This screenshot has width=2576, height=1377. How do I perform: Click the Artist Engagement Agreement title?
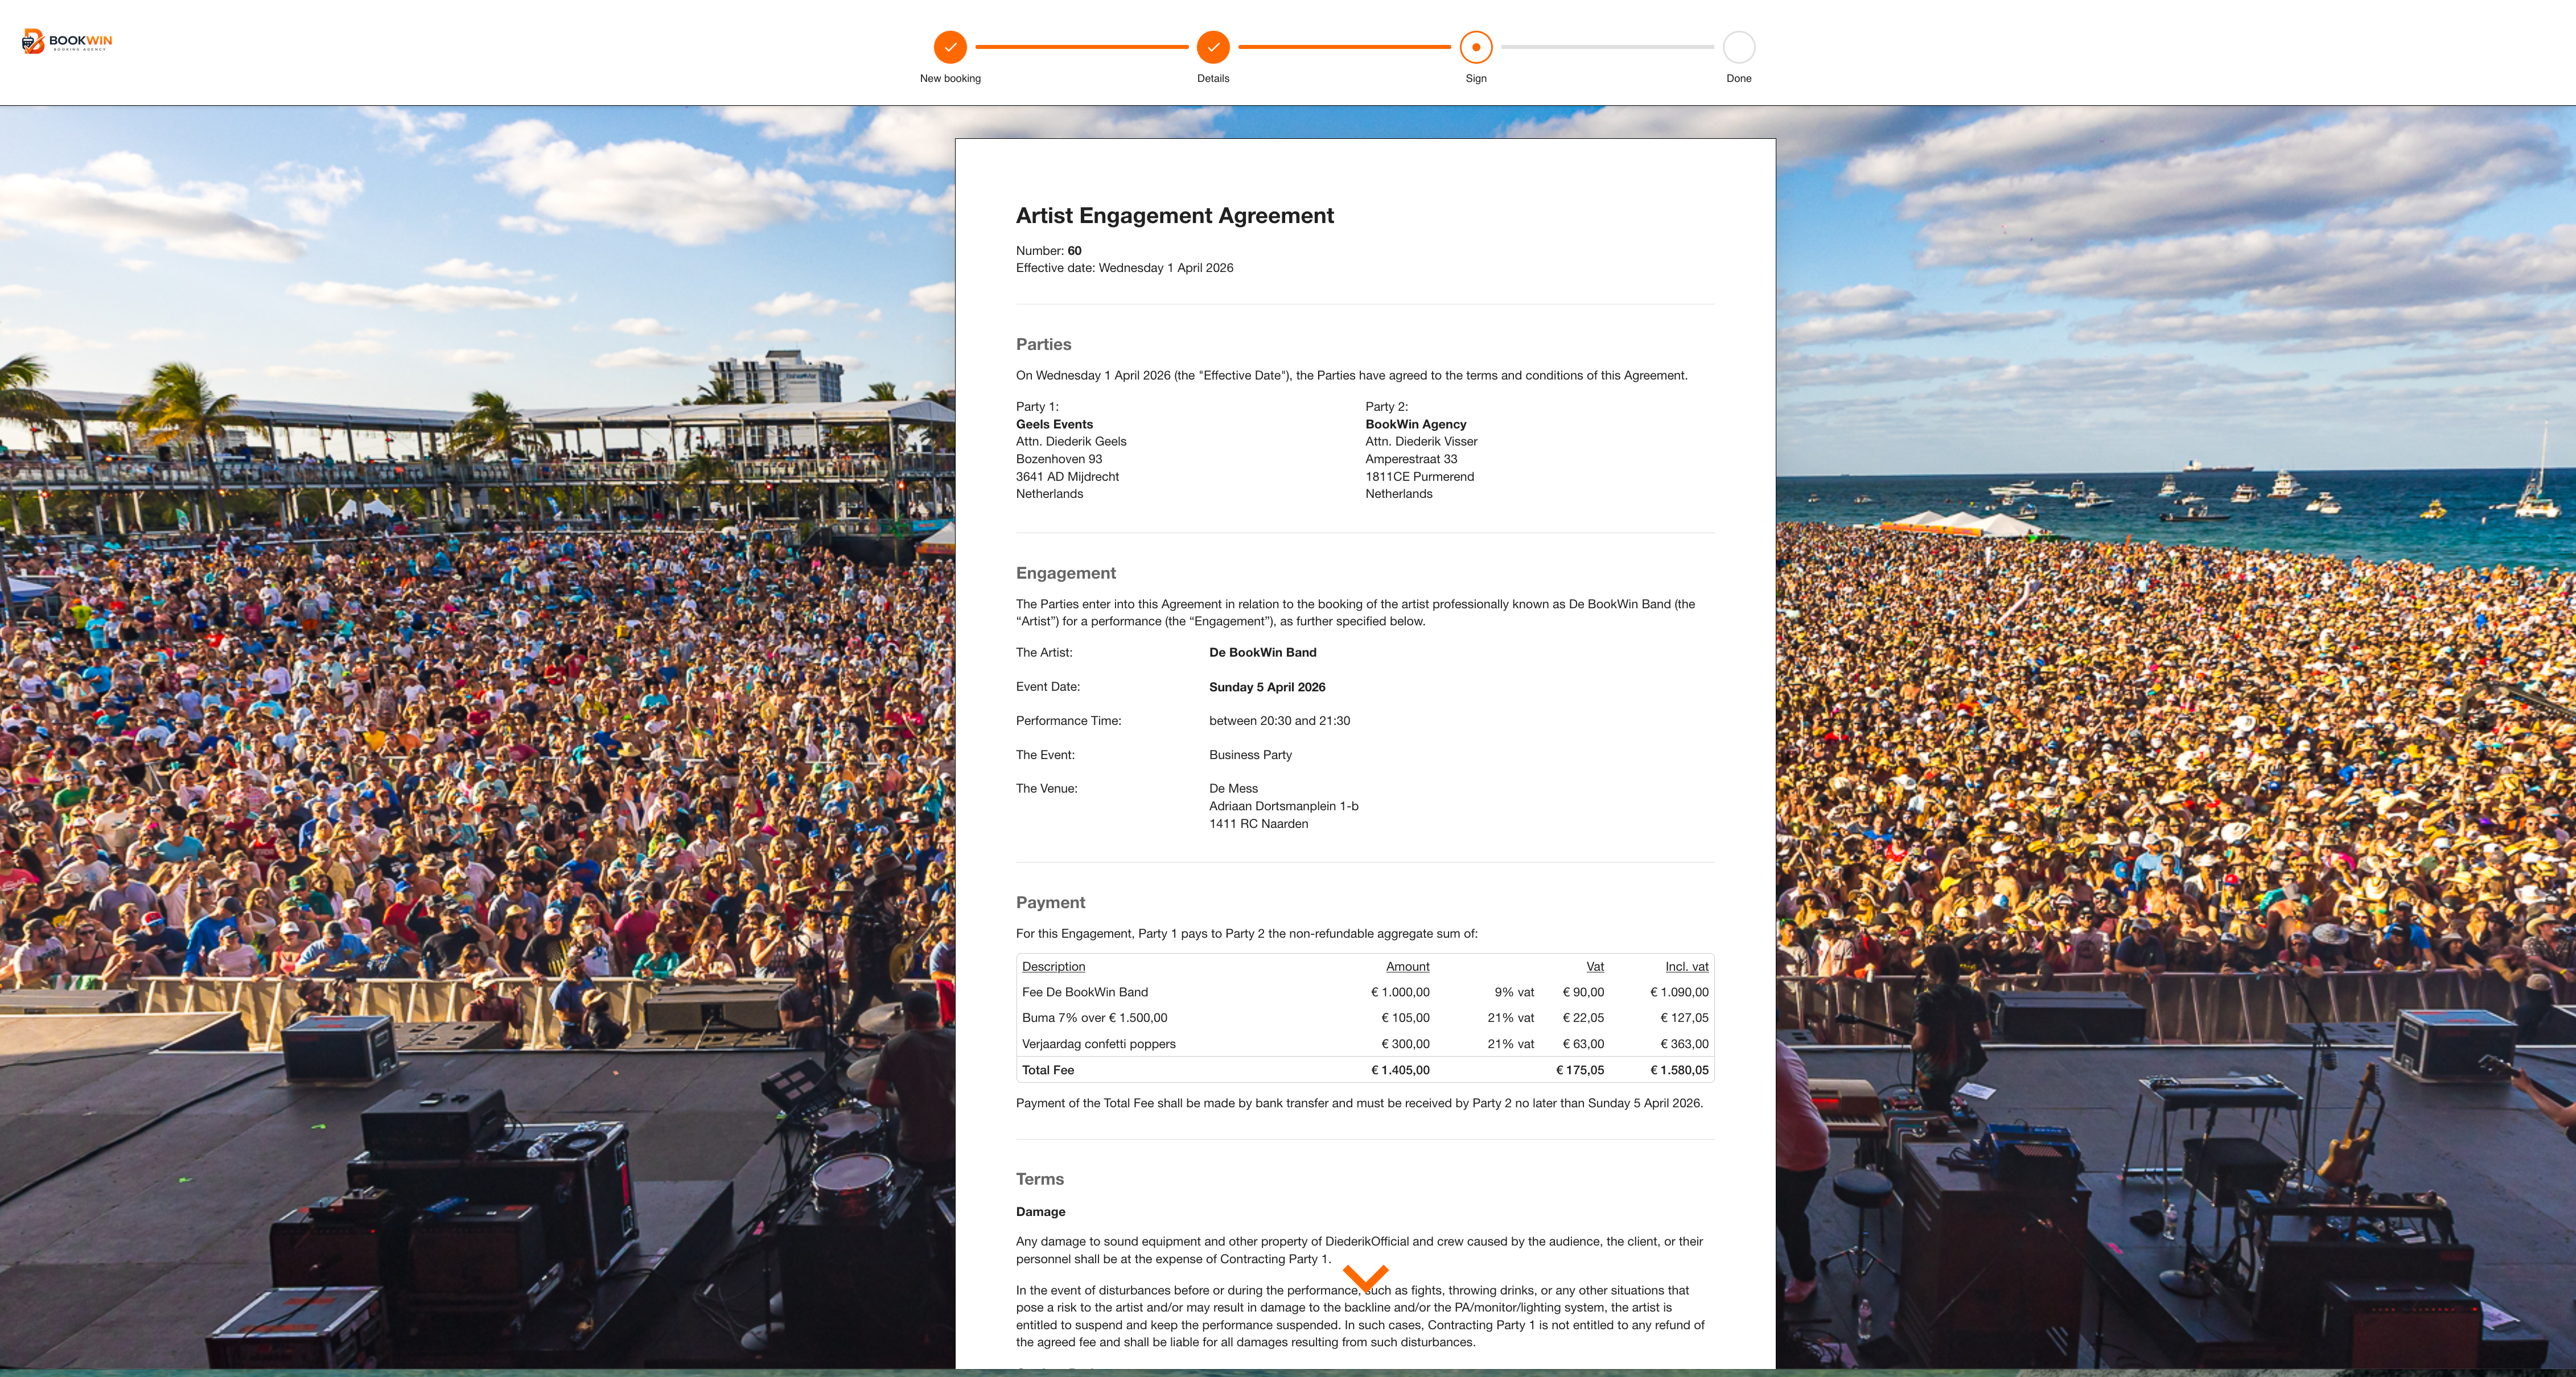click(x=1175, y=216)
